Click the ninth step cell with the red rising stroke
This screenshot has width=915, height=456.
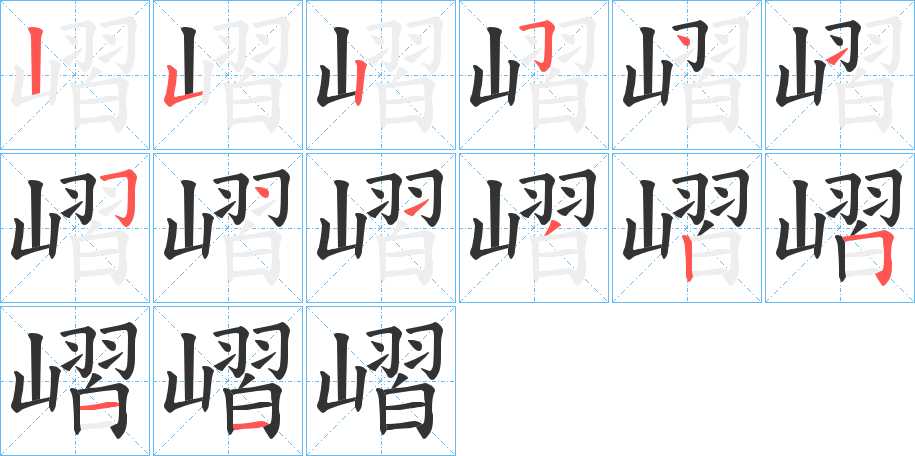[381, 228]
